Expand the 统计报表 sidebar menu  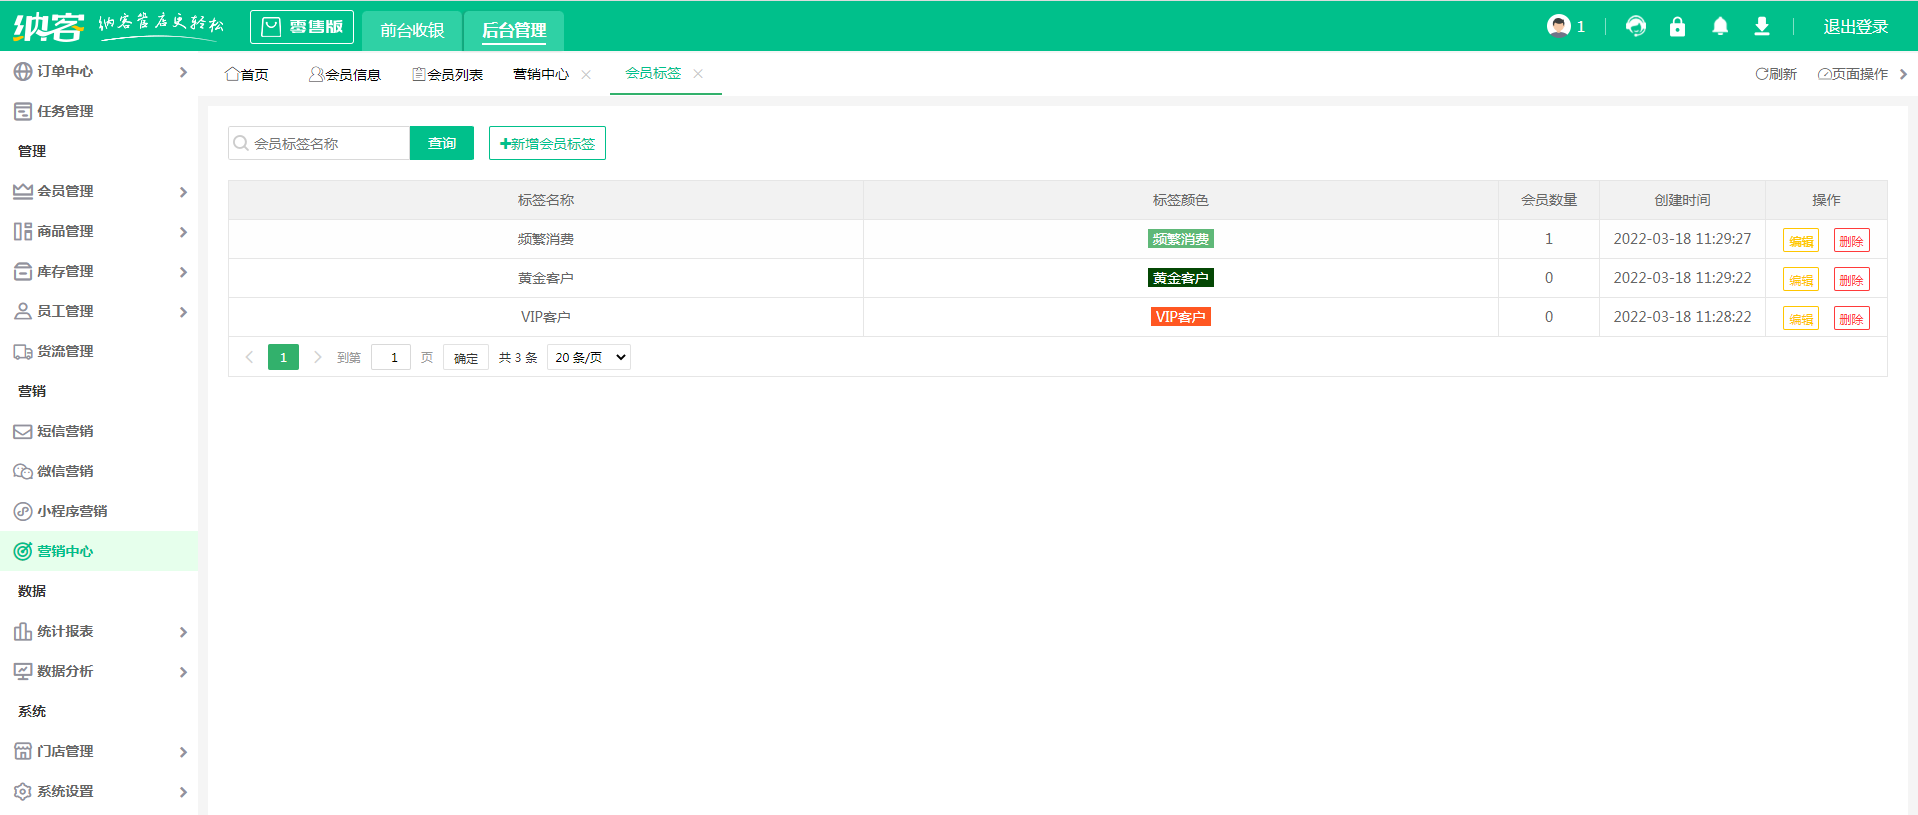point(99,631)
